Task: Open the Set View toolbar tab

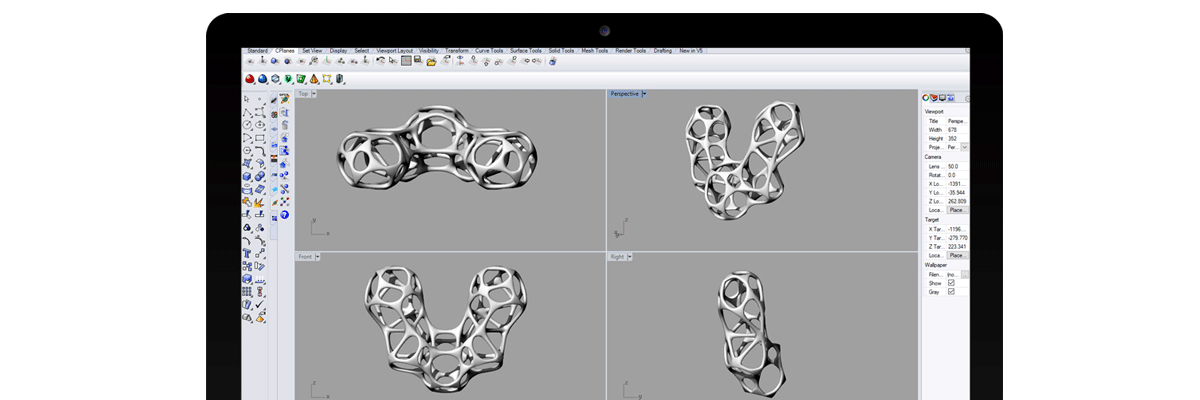Action: [312, 50]
